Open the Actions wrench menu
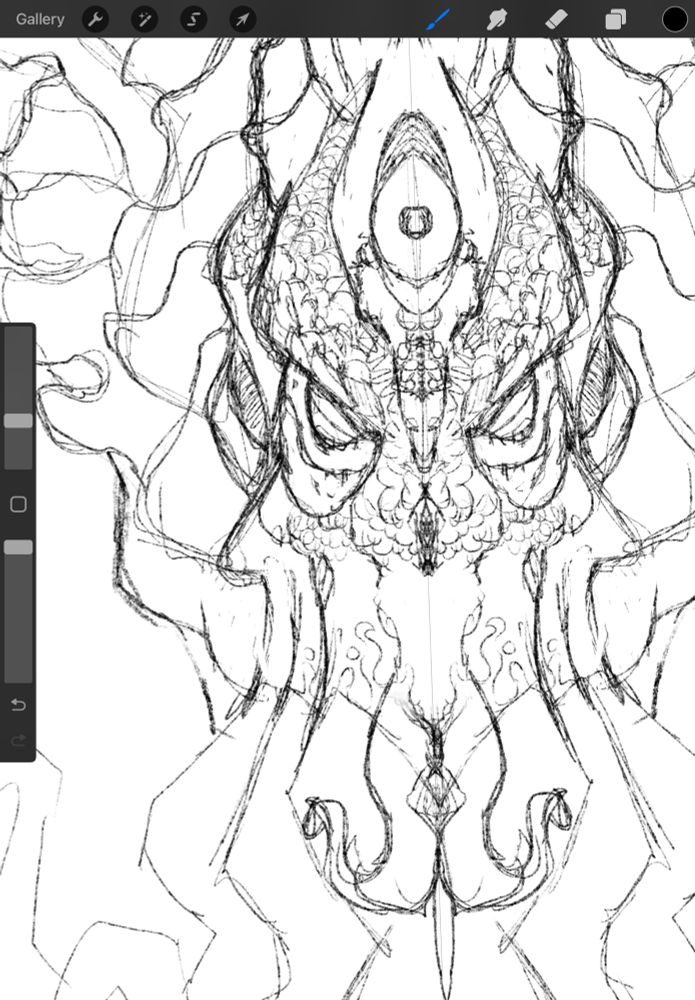Screen dimensions: 695x1000 96,19
